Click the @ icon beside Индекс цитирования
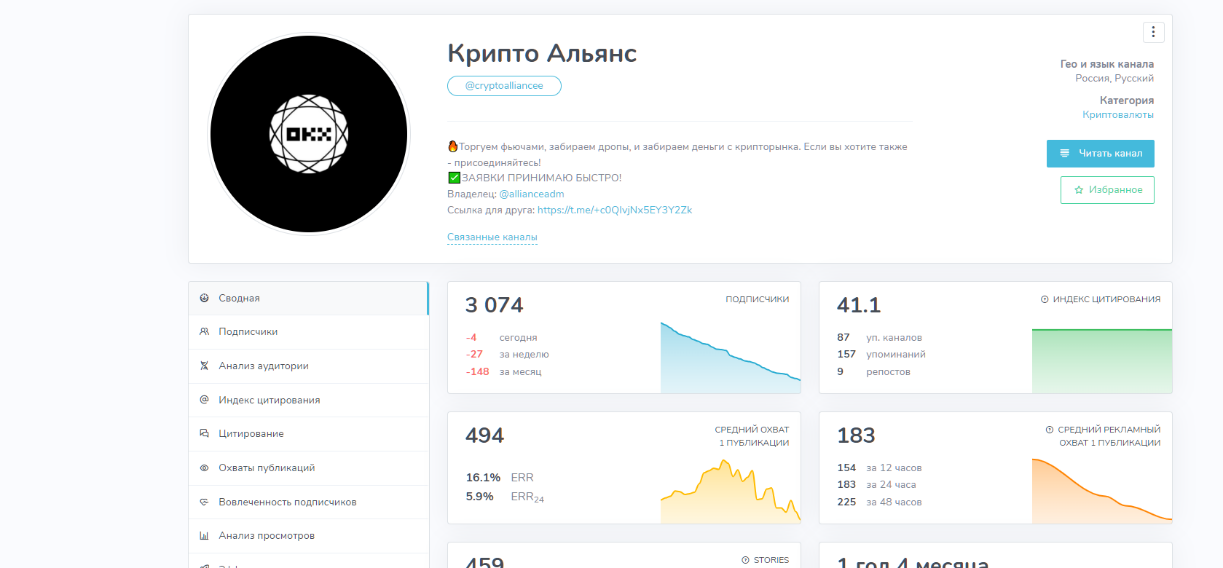Screen dimensions: 1223x568 pos(204,400)
